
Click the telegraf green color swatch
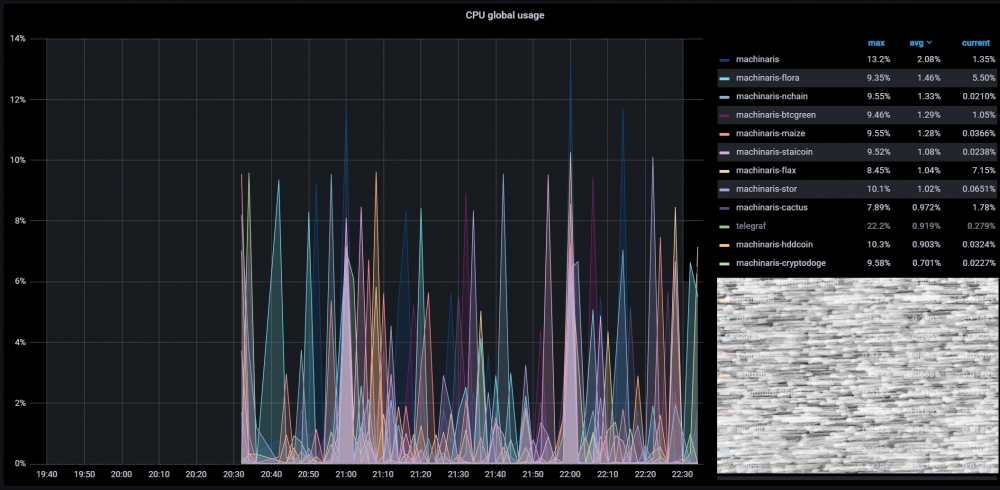coord(724,226)
